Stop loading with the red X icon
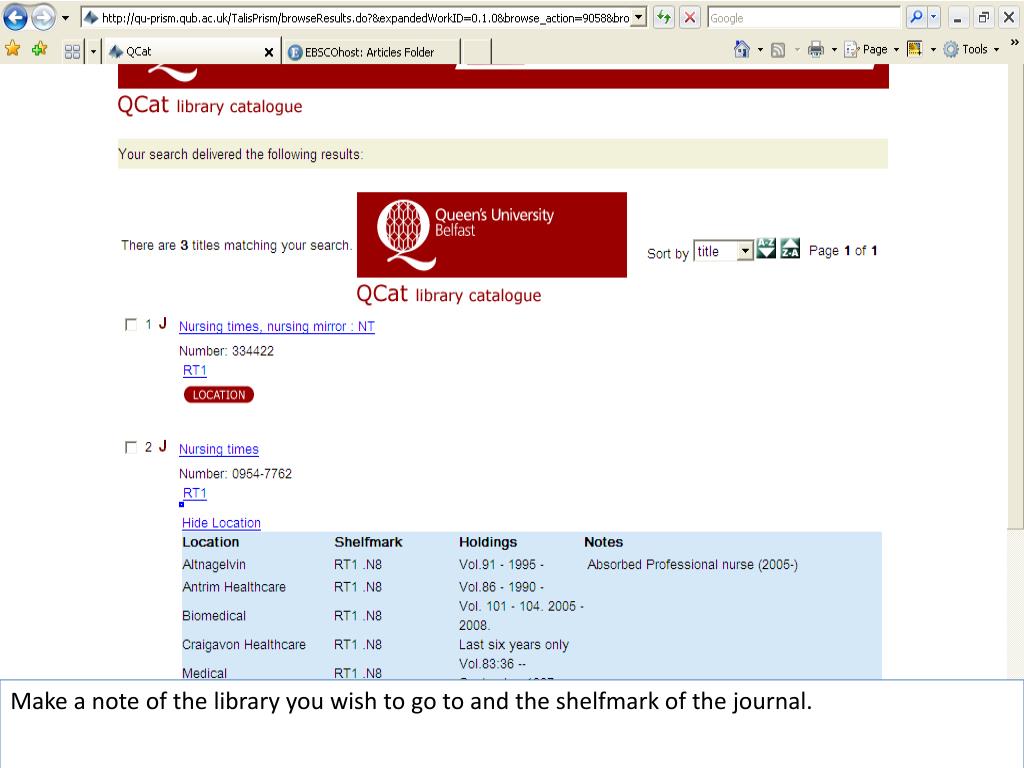The height and width of the screenshot is (768, 1024). coord(690,18)
